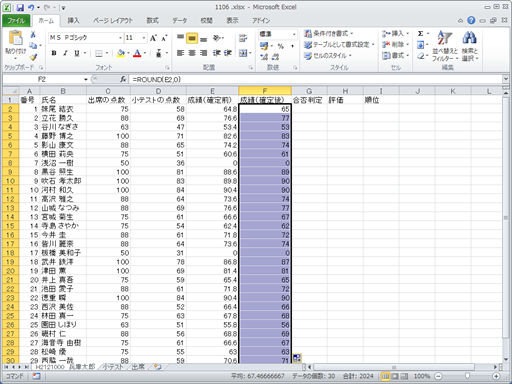Decrease decimal places
Viewport: 512px width, 384px height.
click(275, 57)
